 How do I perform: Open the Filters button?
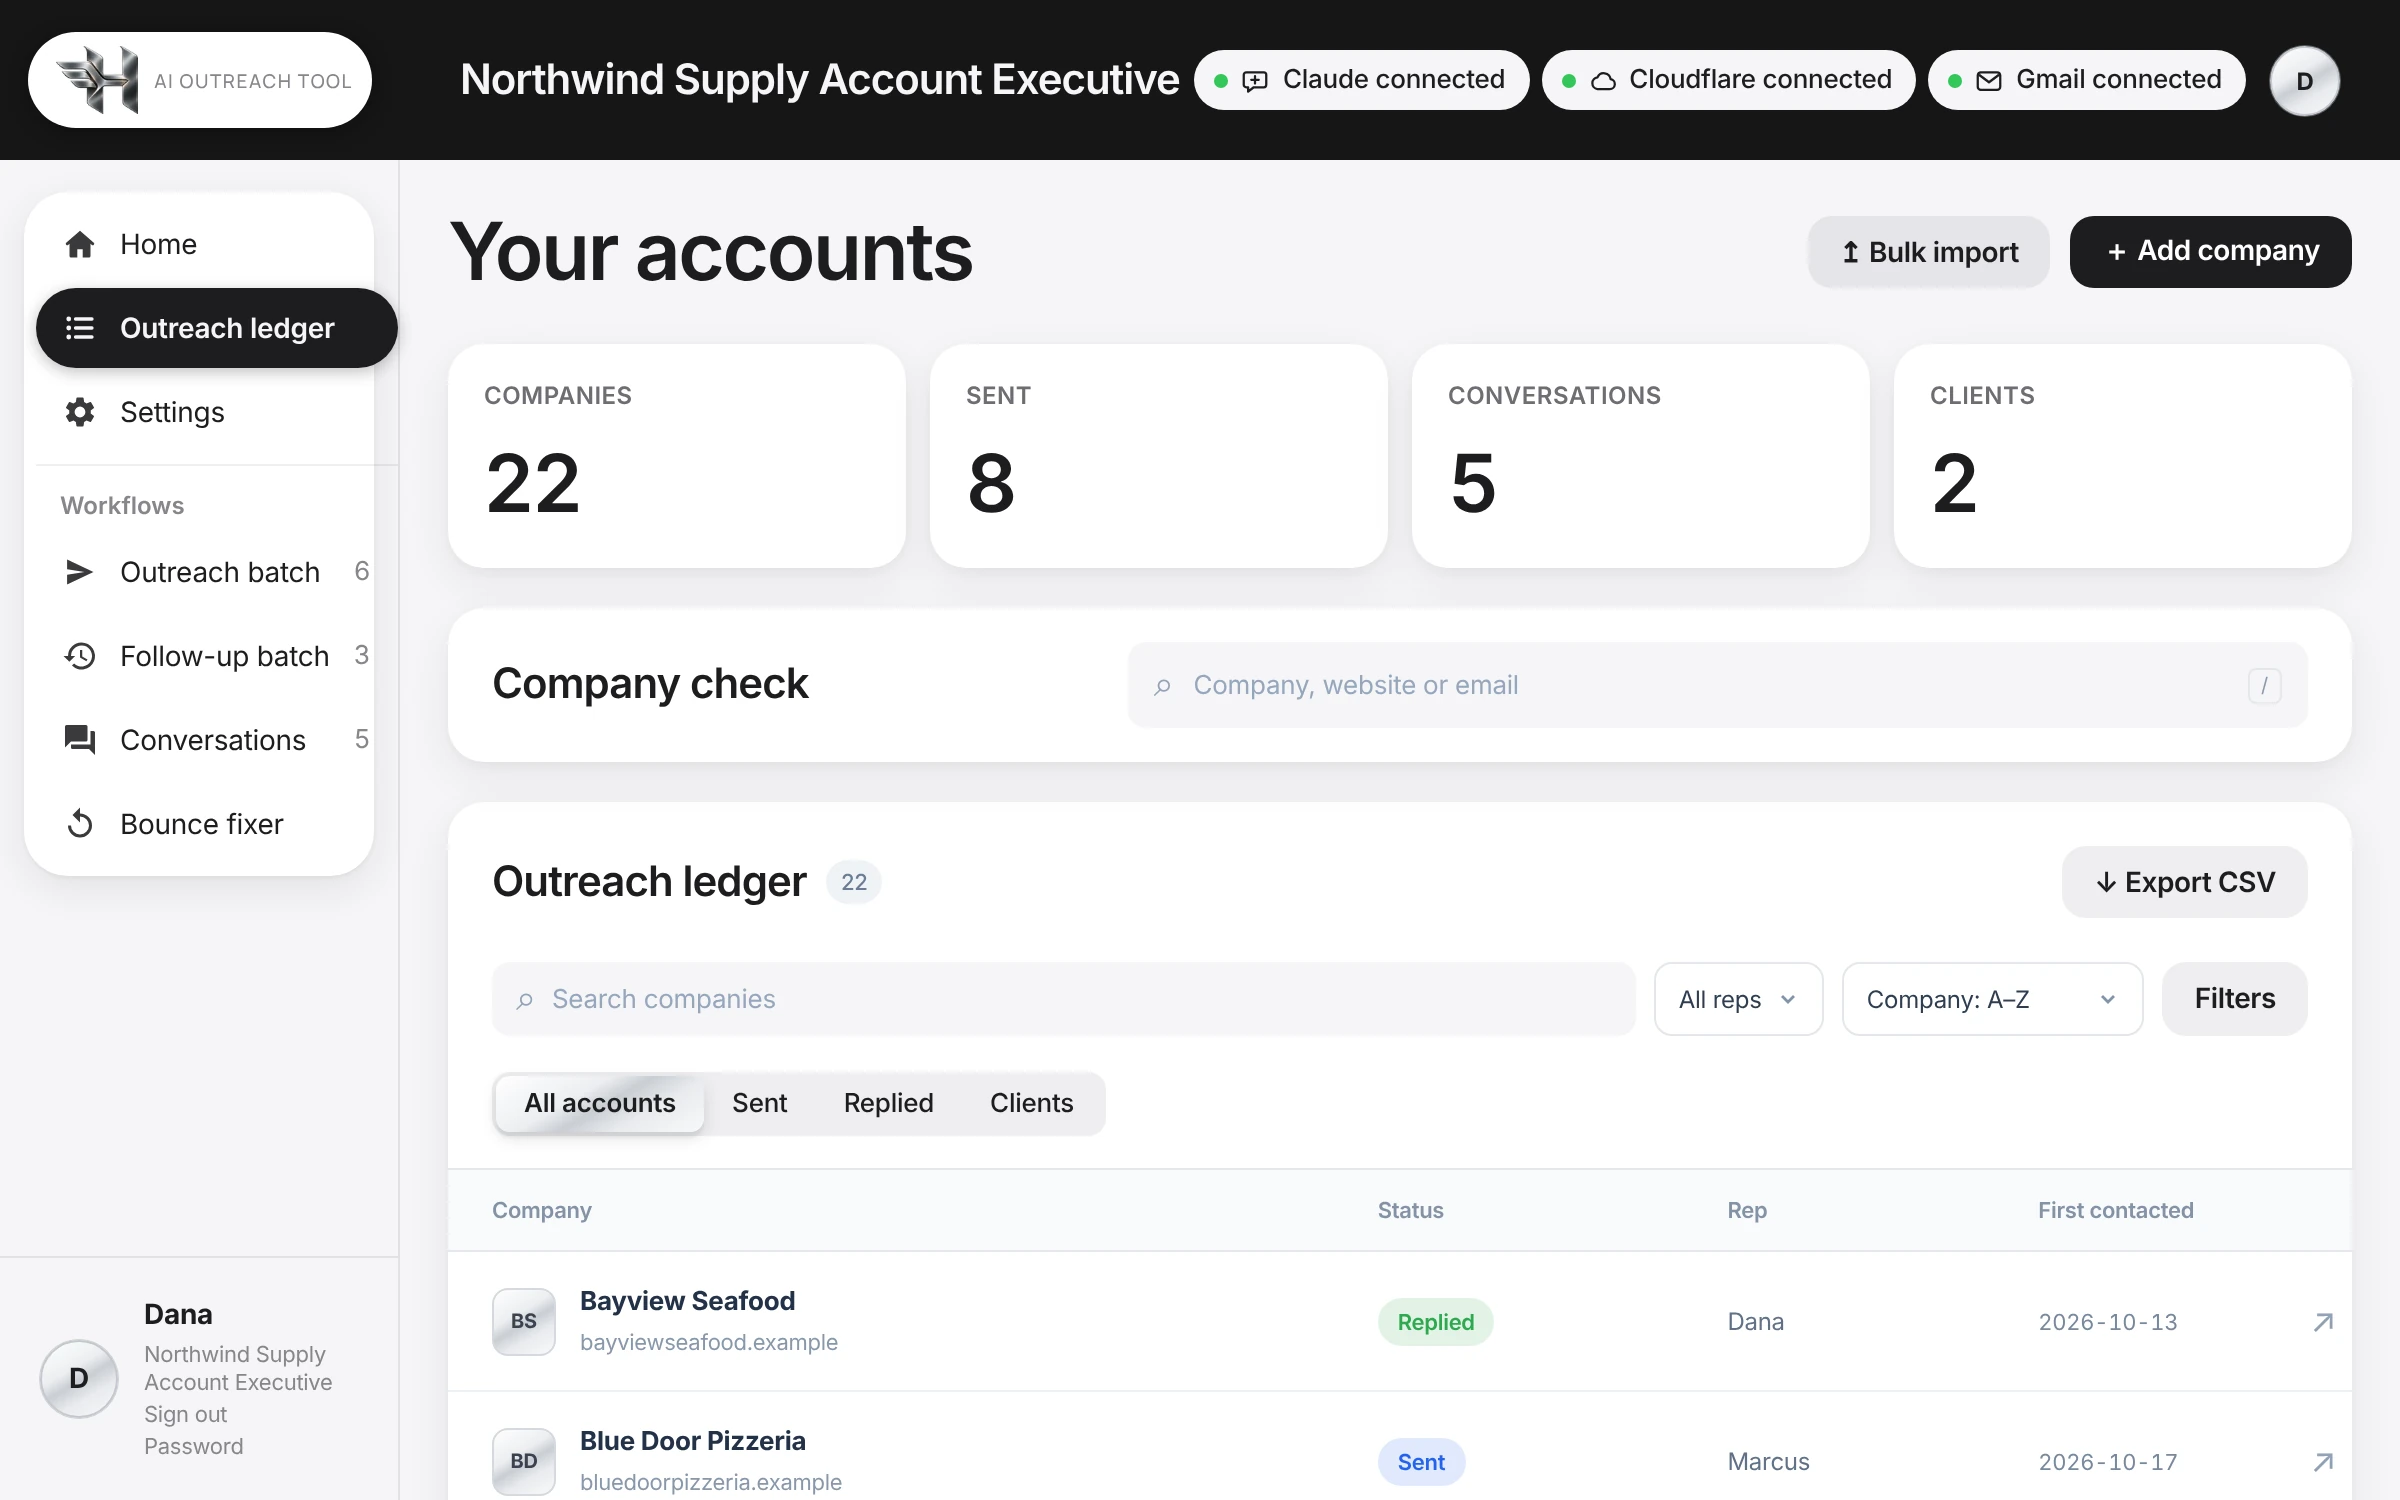pos(2235,999)
